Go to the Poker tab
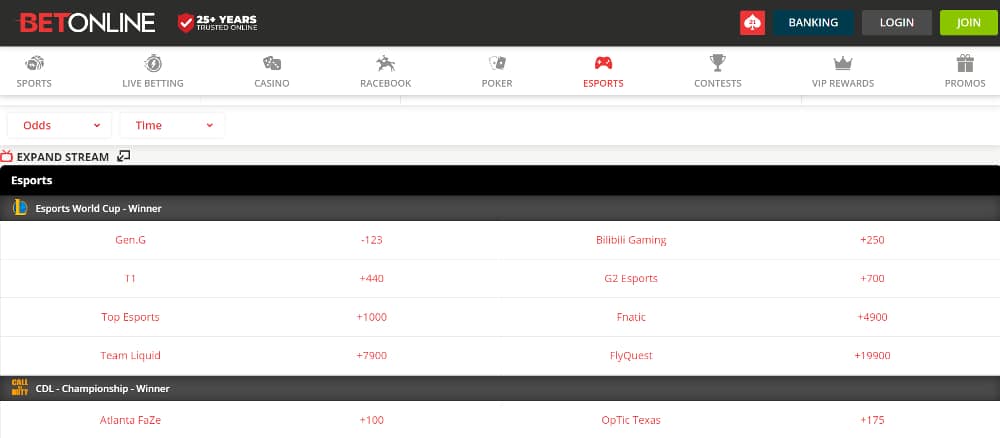1000x438 pixels. 497,83
